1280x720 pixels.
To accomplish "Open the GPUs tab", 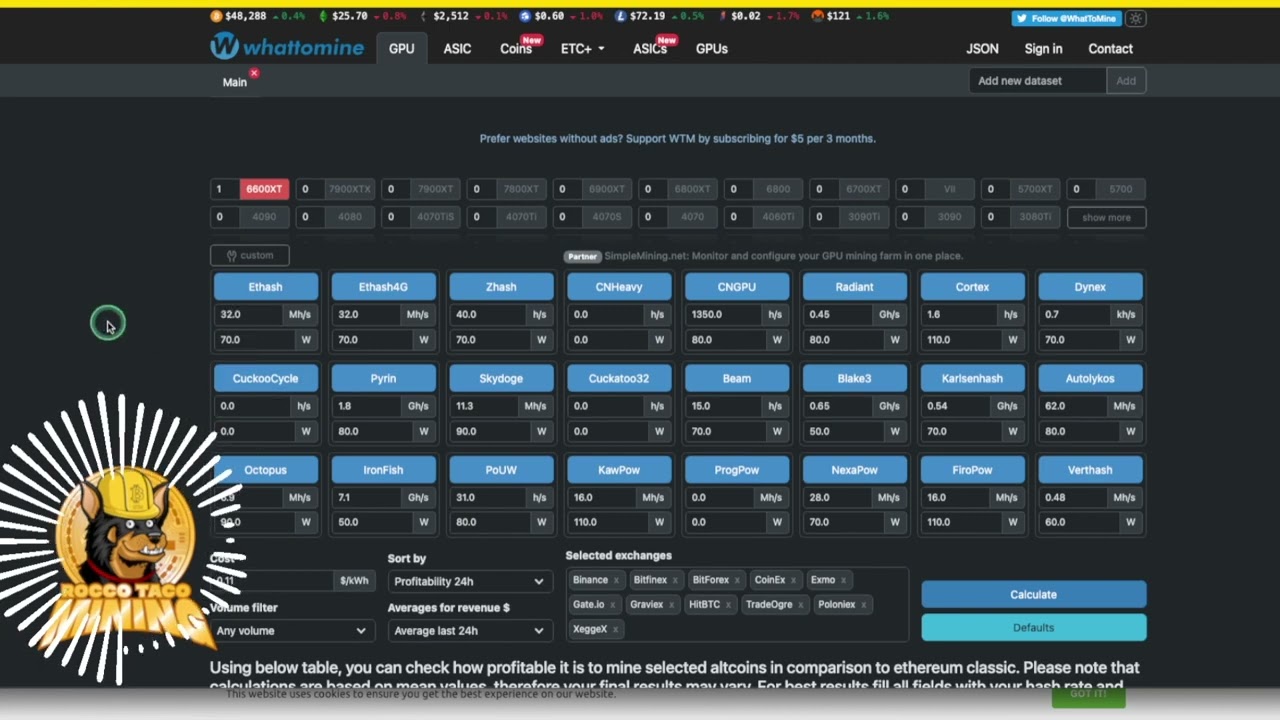I will pyautogui.click(x=712, y=48).
